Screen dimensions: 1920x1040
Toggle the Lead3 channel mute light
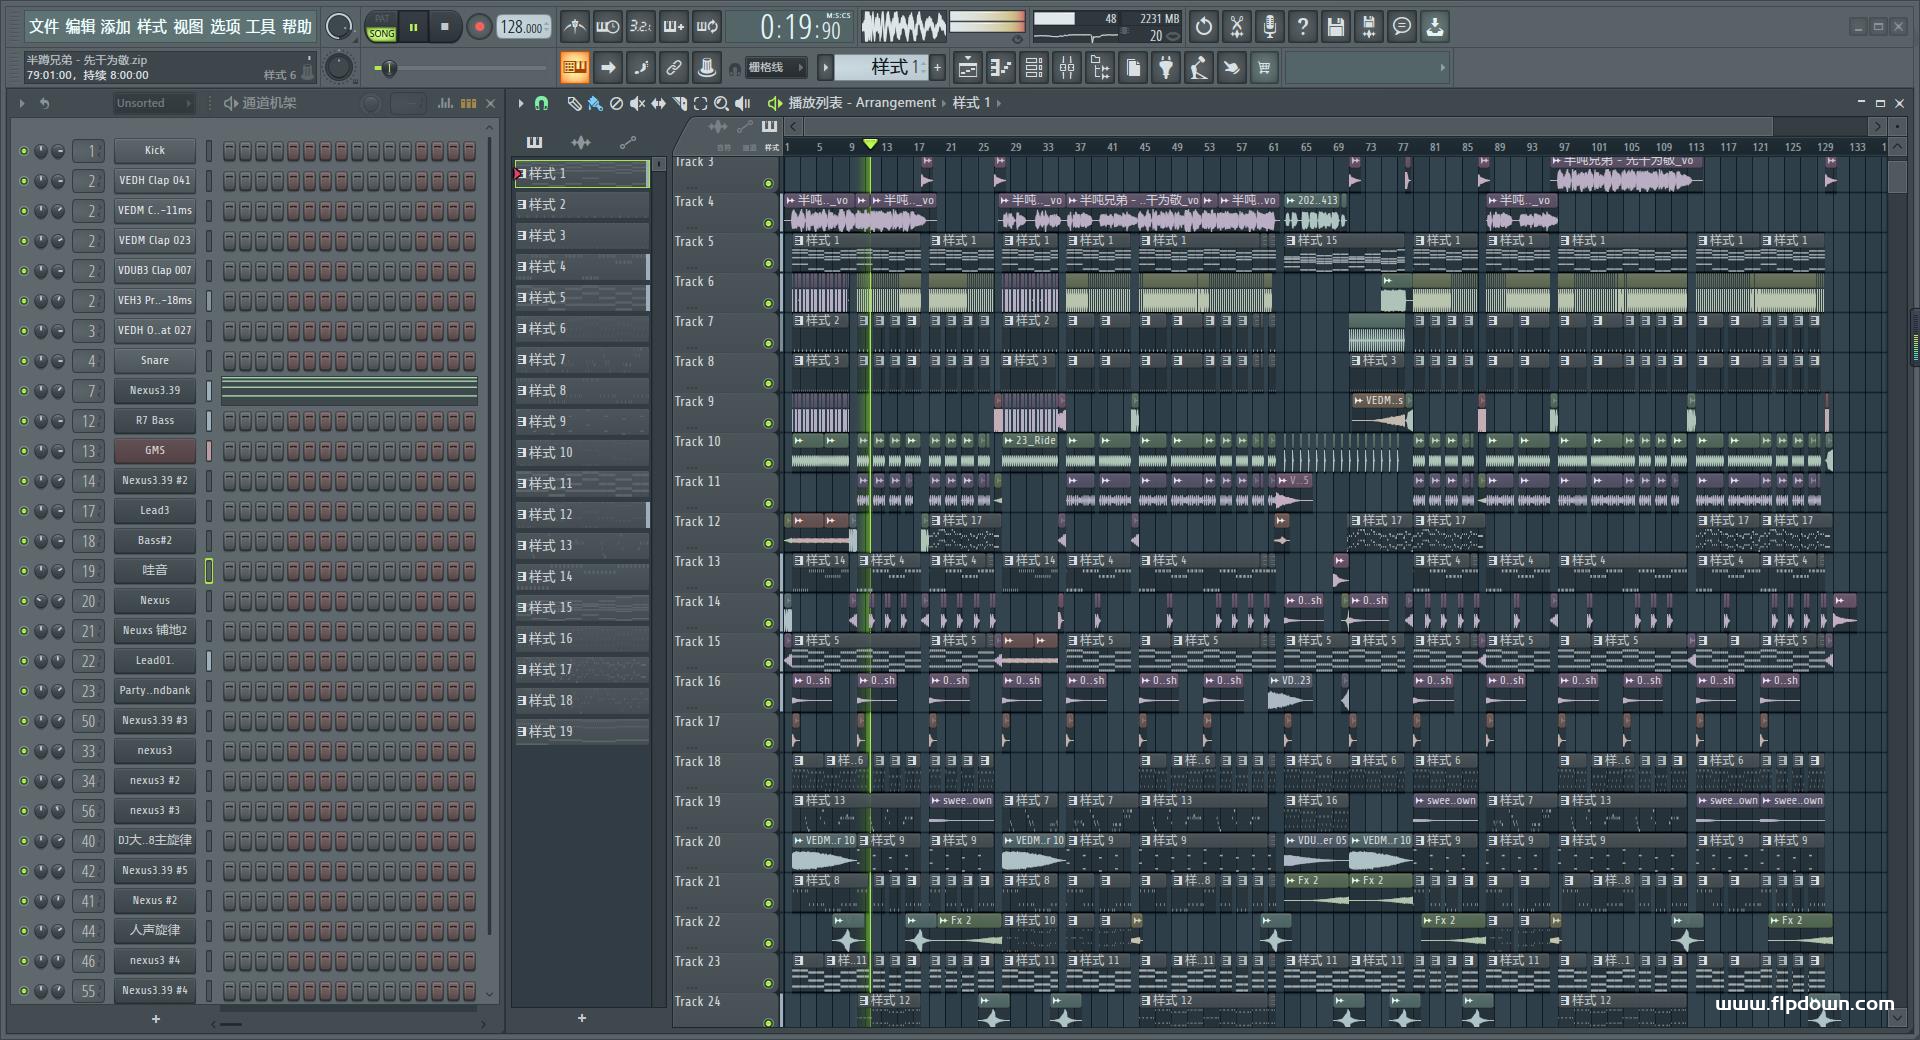(24, 511)
